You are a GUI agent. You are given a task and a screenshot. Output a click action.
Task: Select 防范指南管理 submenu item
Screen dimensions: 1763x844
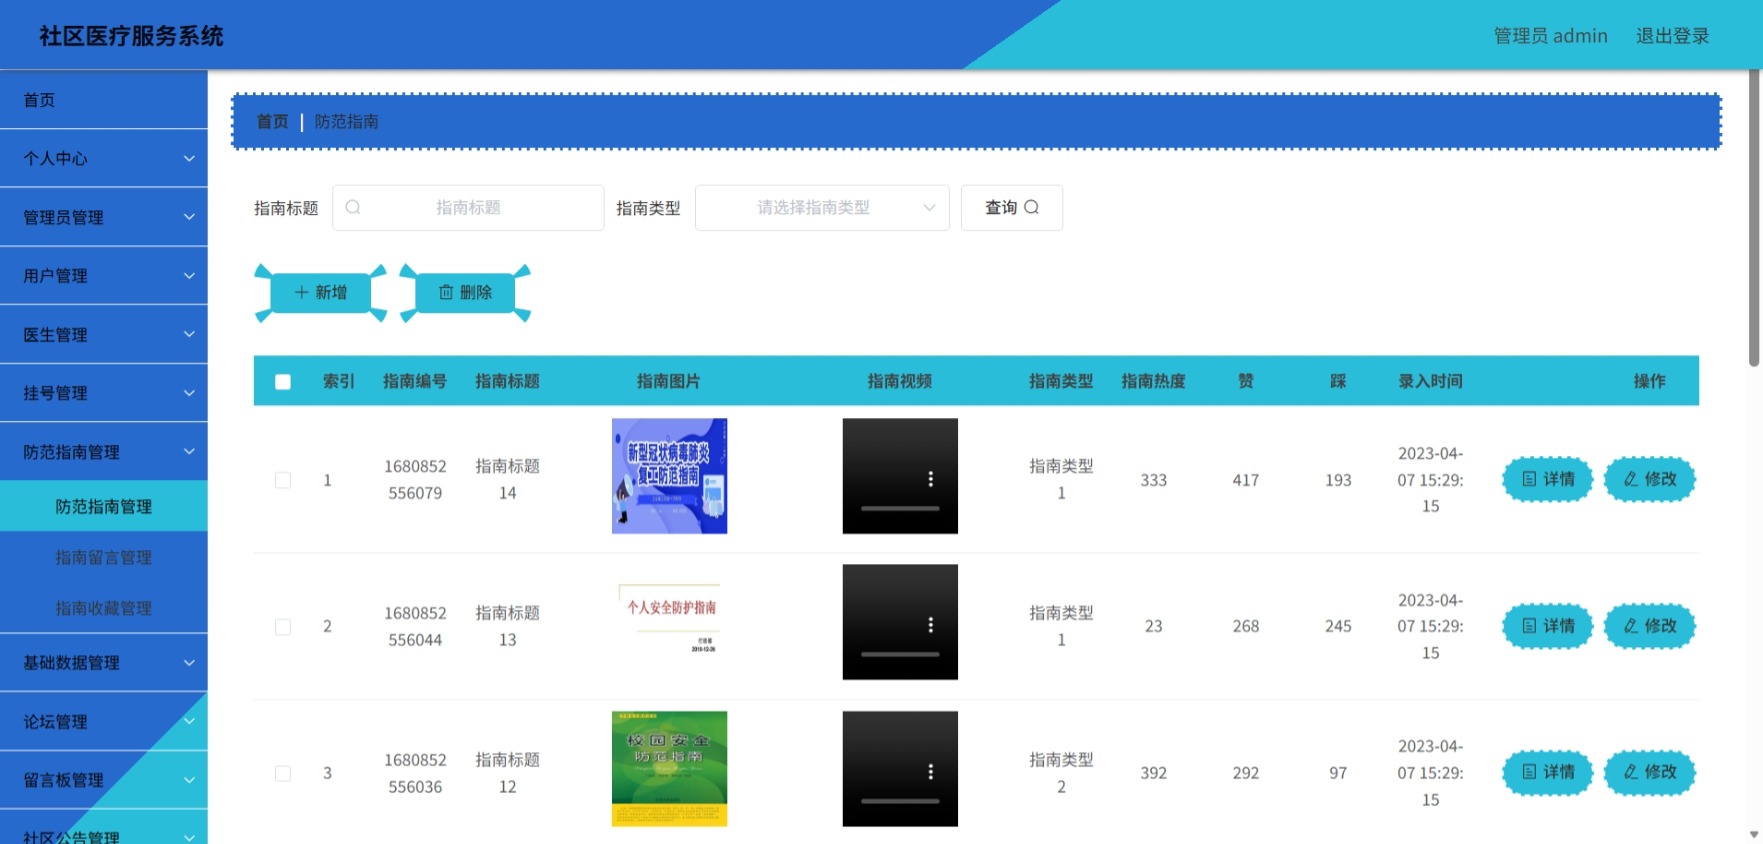(104, 507)
